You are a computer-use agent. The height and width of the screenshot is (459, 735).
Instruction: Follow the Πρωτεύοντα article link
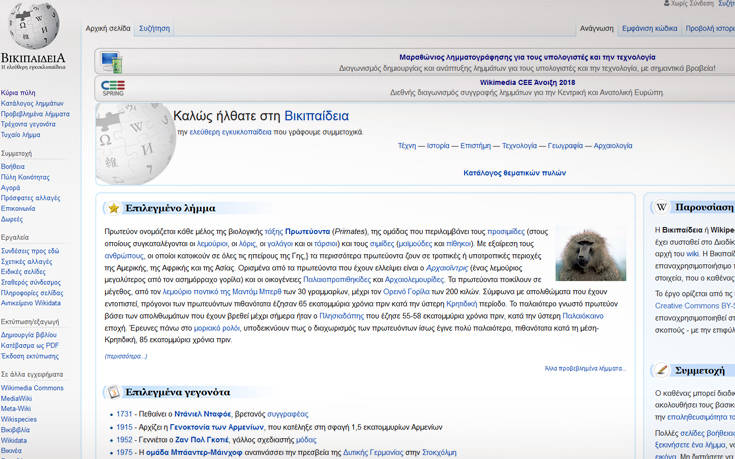click(307, 232)
